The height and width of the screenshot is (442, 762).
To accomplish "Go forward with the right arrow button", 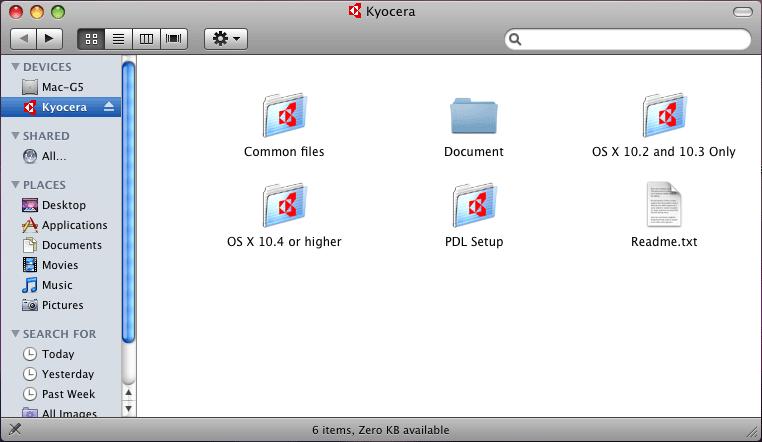I will click(x=50, y=39).
